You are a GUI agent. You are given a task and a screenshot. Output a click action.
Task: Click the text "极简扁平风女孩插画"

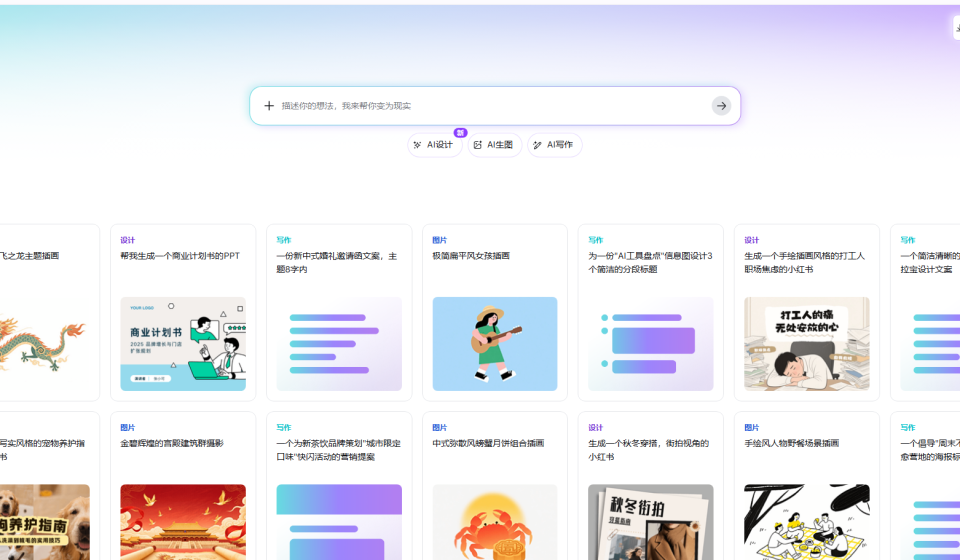tap(471, 256)
